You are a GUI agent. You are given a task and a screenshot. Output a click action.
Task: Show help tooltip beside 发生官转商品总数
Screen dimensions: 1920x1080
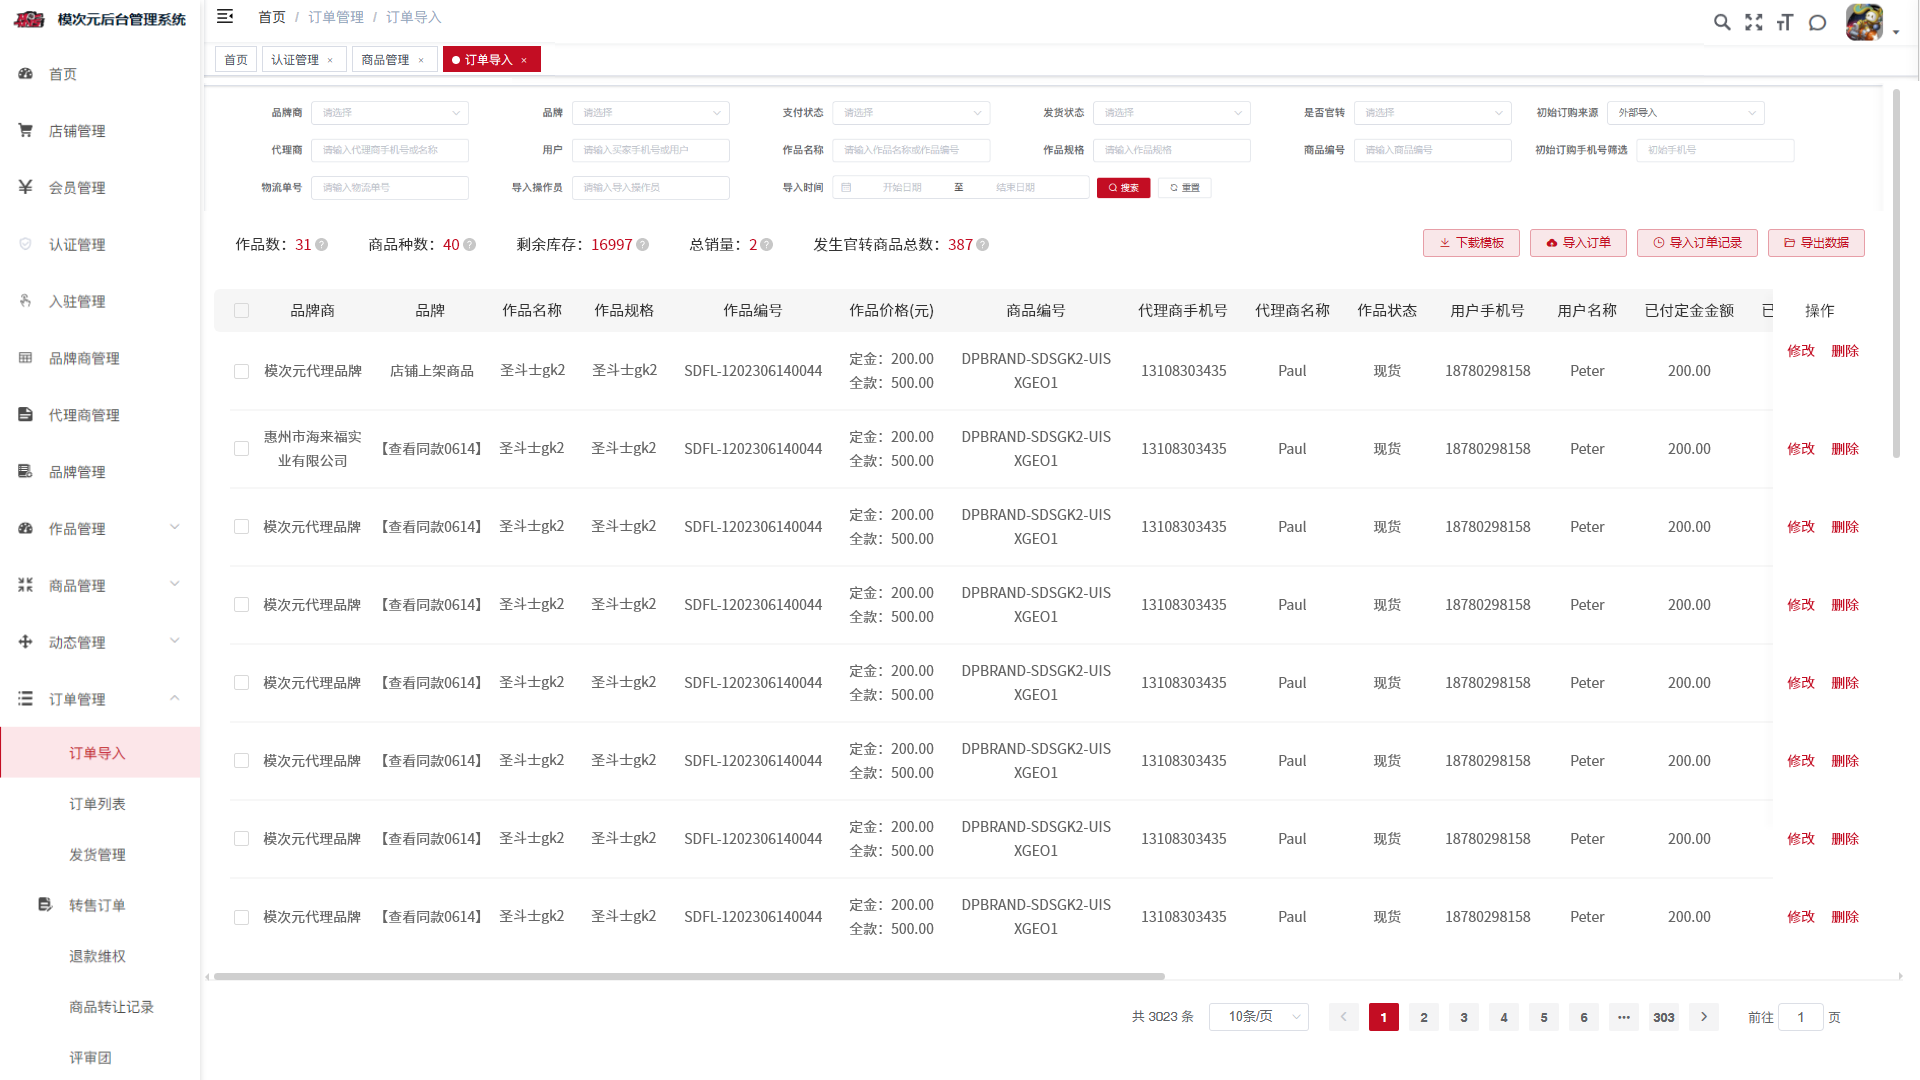(x=983, y=245)
